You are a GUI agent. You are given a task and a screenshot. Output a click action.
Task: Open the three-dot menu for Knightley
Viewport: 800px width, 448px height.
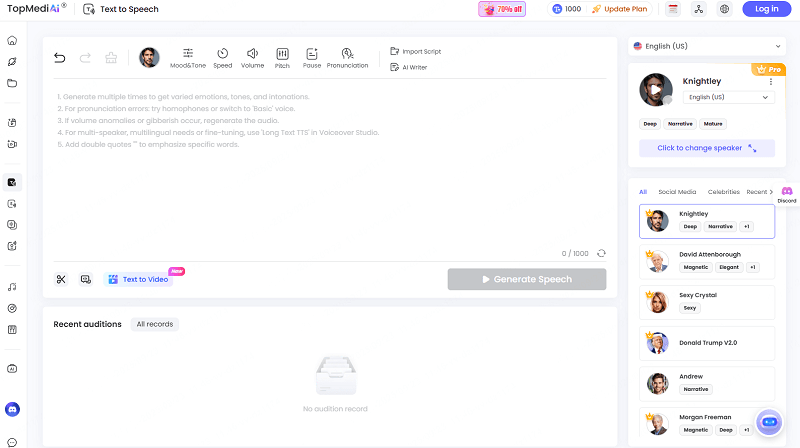[770, 82]
